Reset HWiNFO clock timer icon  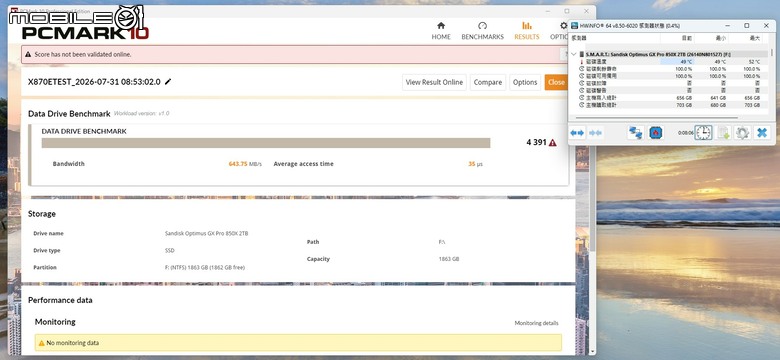[703, 133]
